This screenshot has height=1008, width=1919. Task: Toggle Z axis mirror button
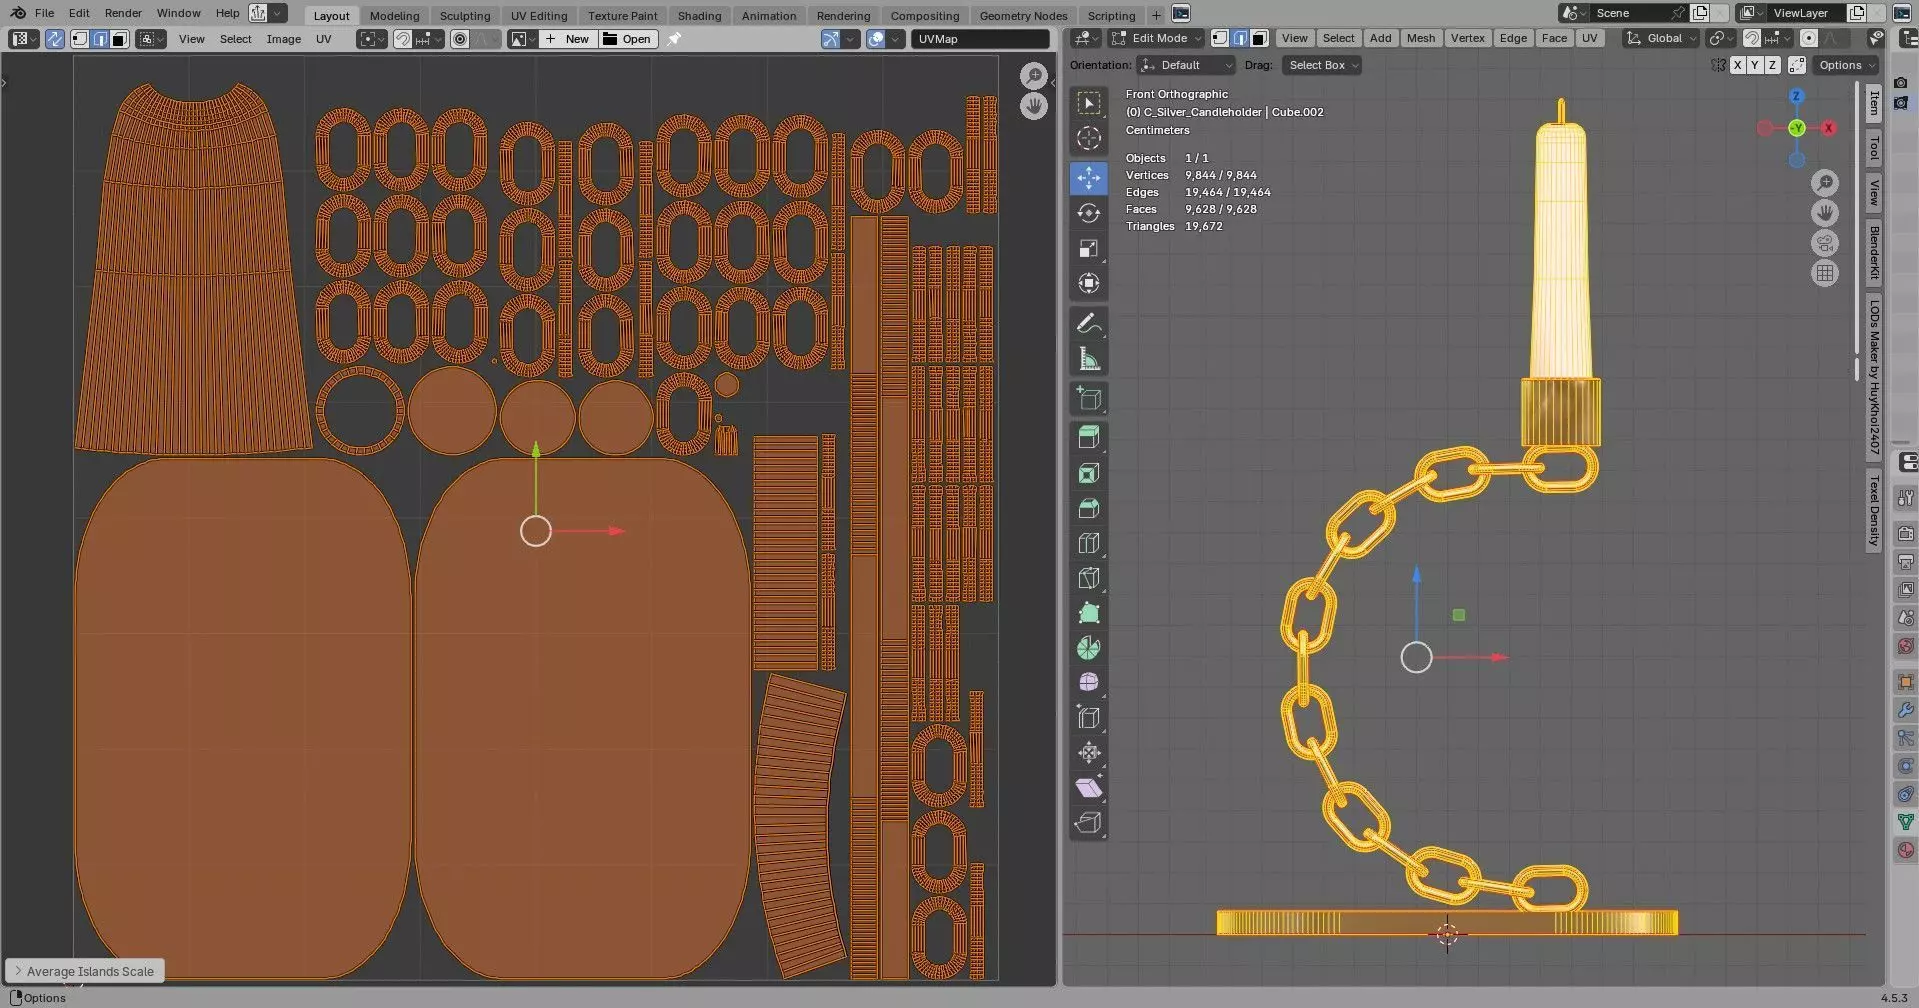point(1772,65)
